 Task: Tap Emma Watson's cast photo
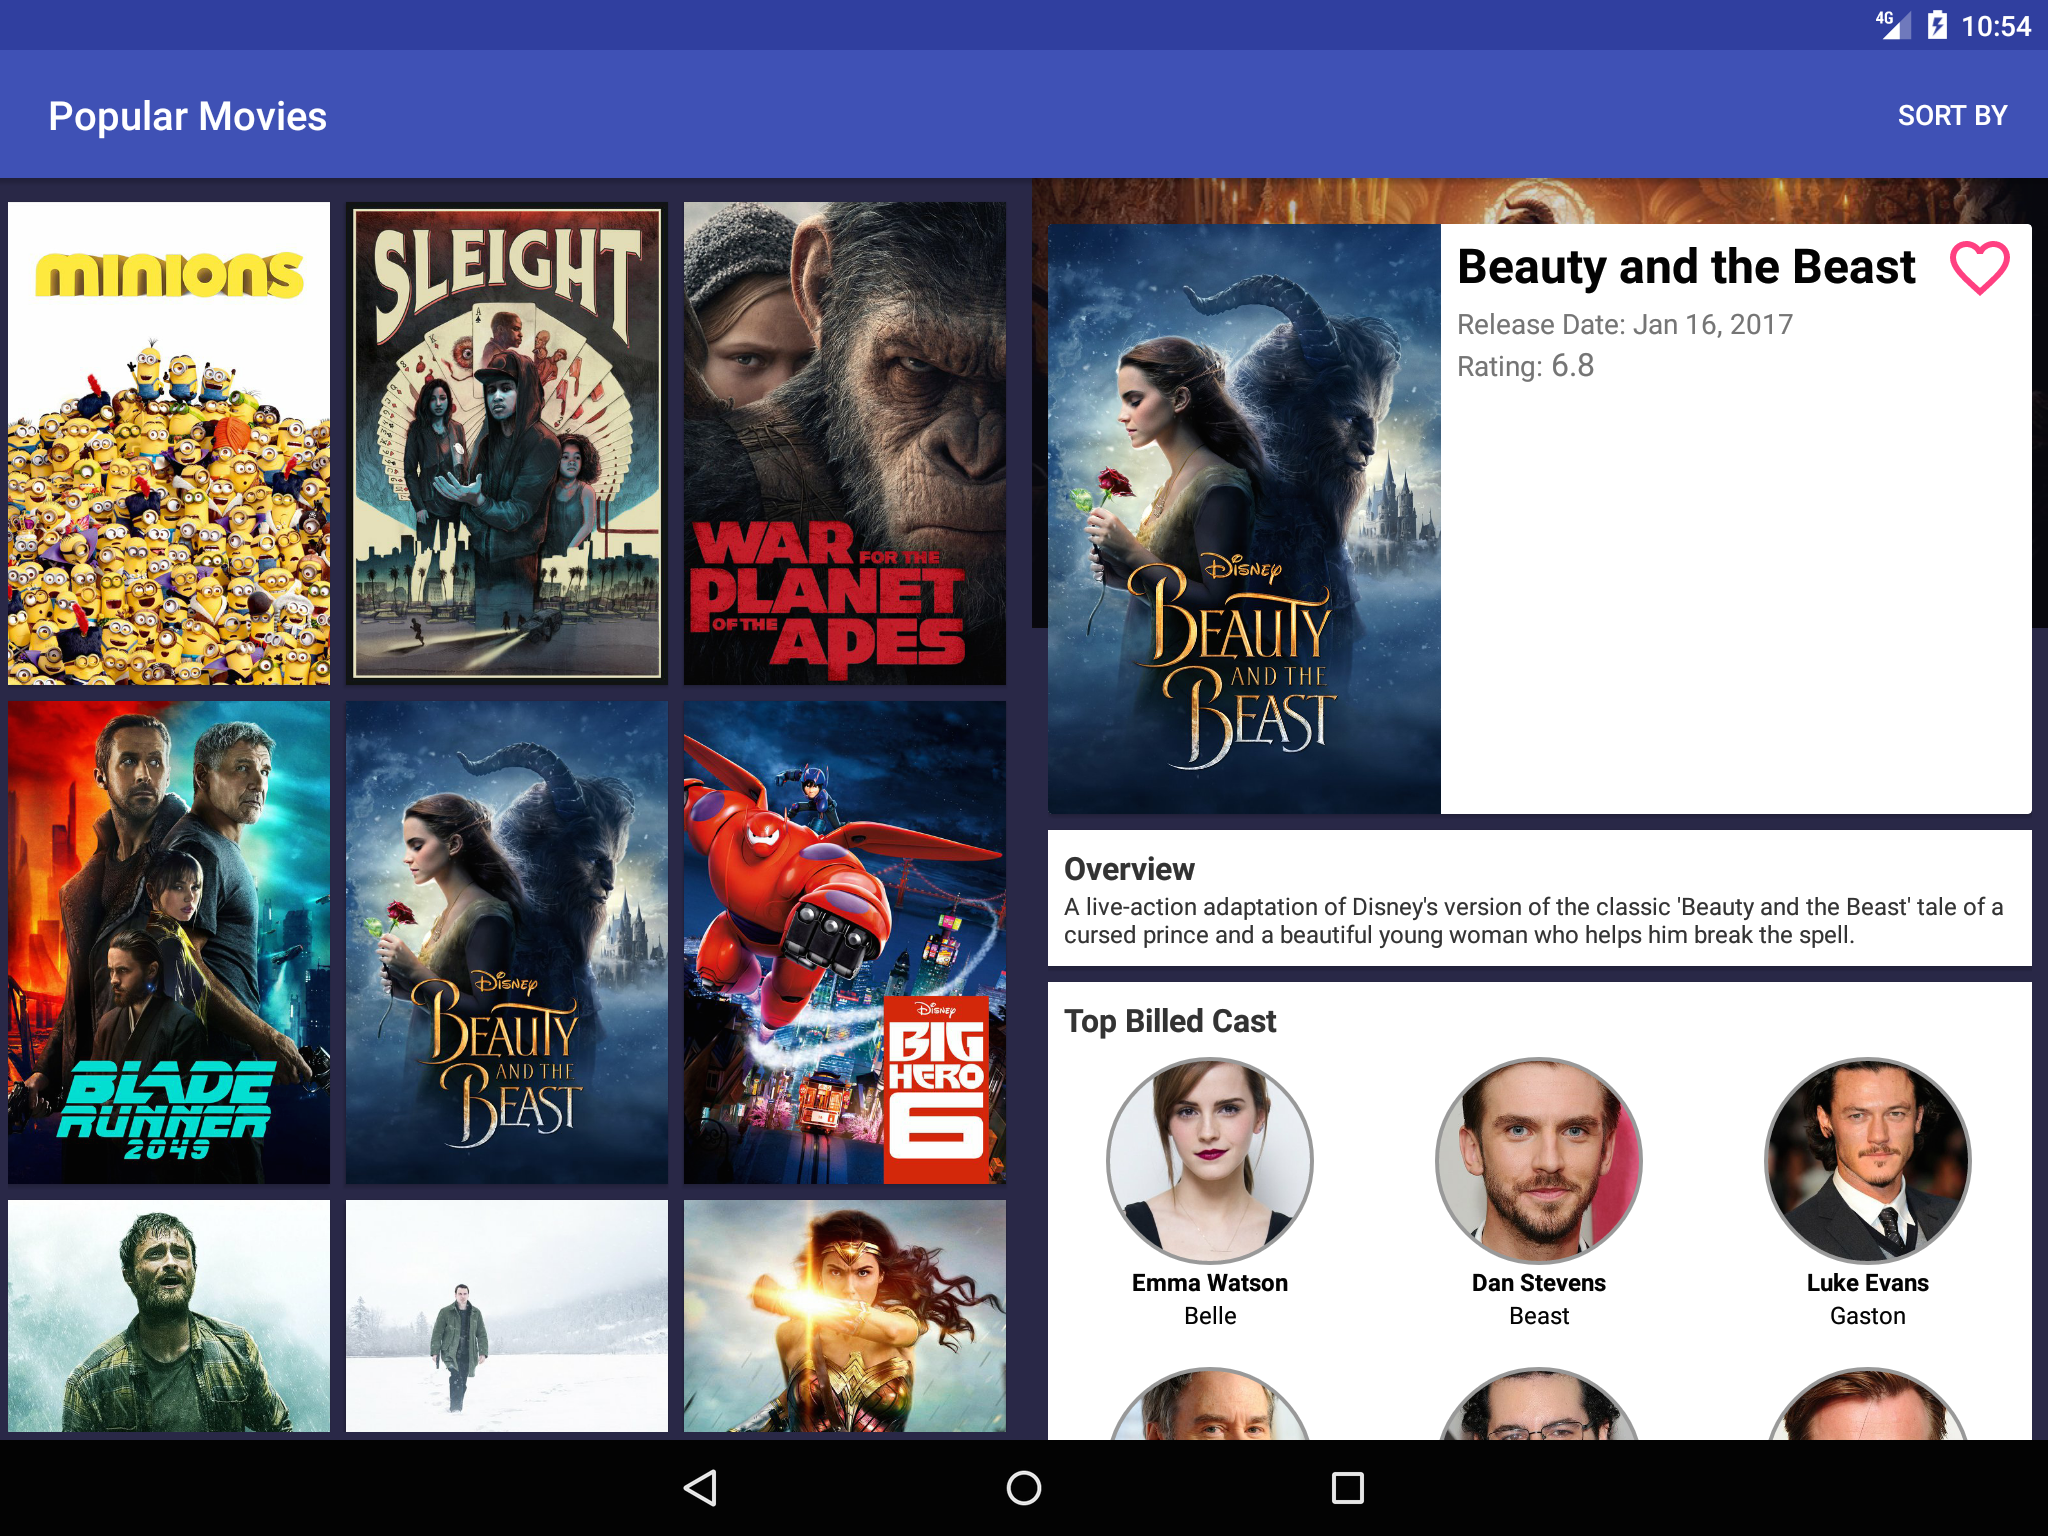coord(1209,1160)
